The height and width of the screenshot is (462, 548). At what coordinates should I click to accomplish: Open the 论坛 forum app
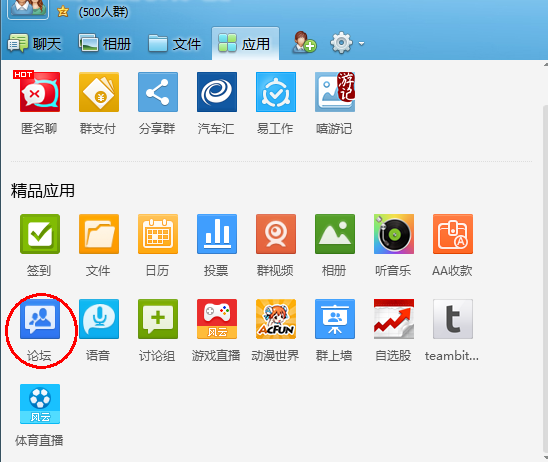39,319
